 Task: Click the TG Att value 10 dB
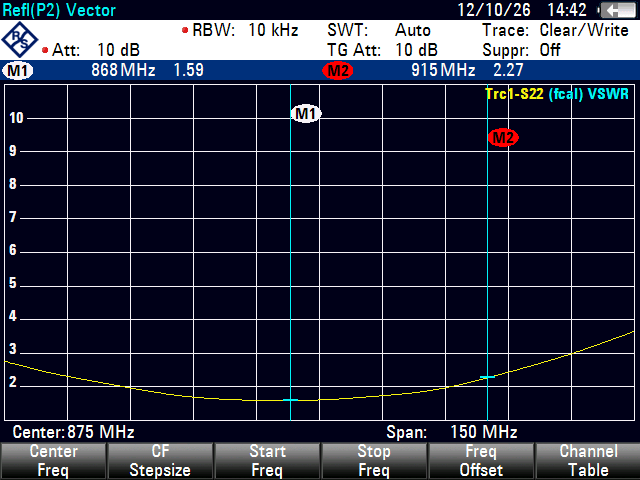416,50
